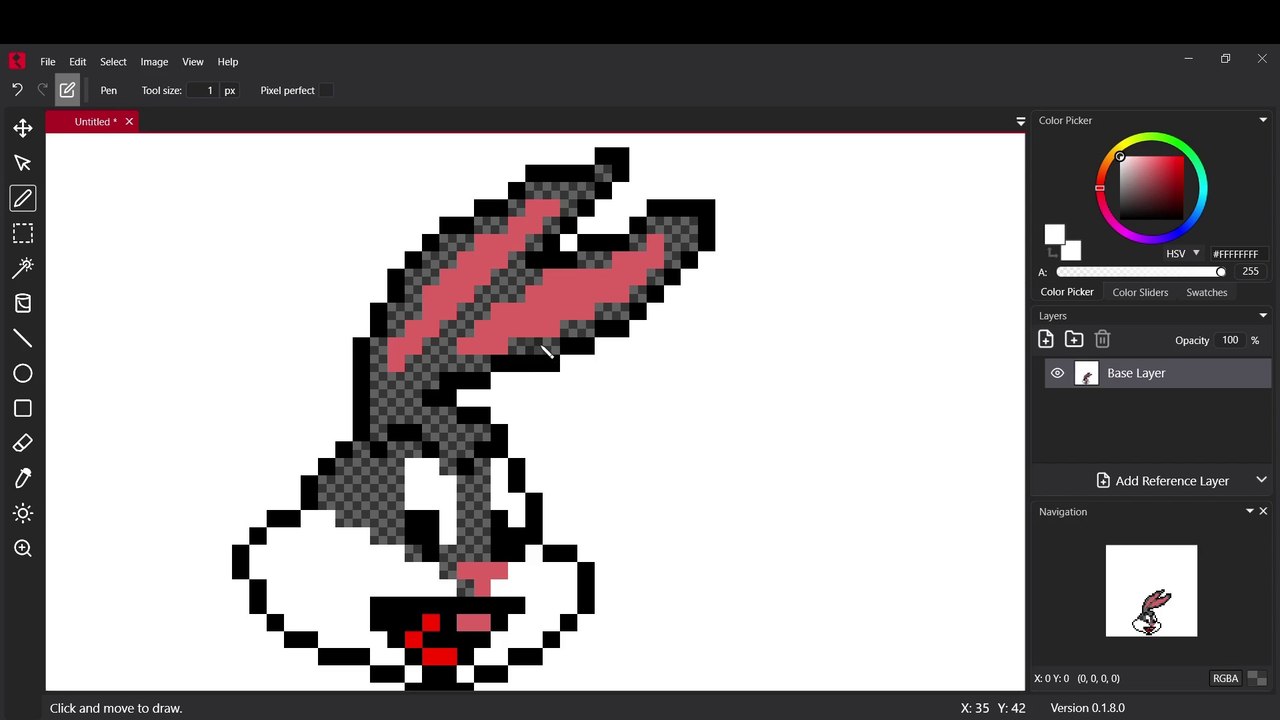Screen dimensions: 1280x720
Task: Click the Undo arrow
Action: point(17,90)
